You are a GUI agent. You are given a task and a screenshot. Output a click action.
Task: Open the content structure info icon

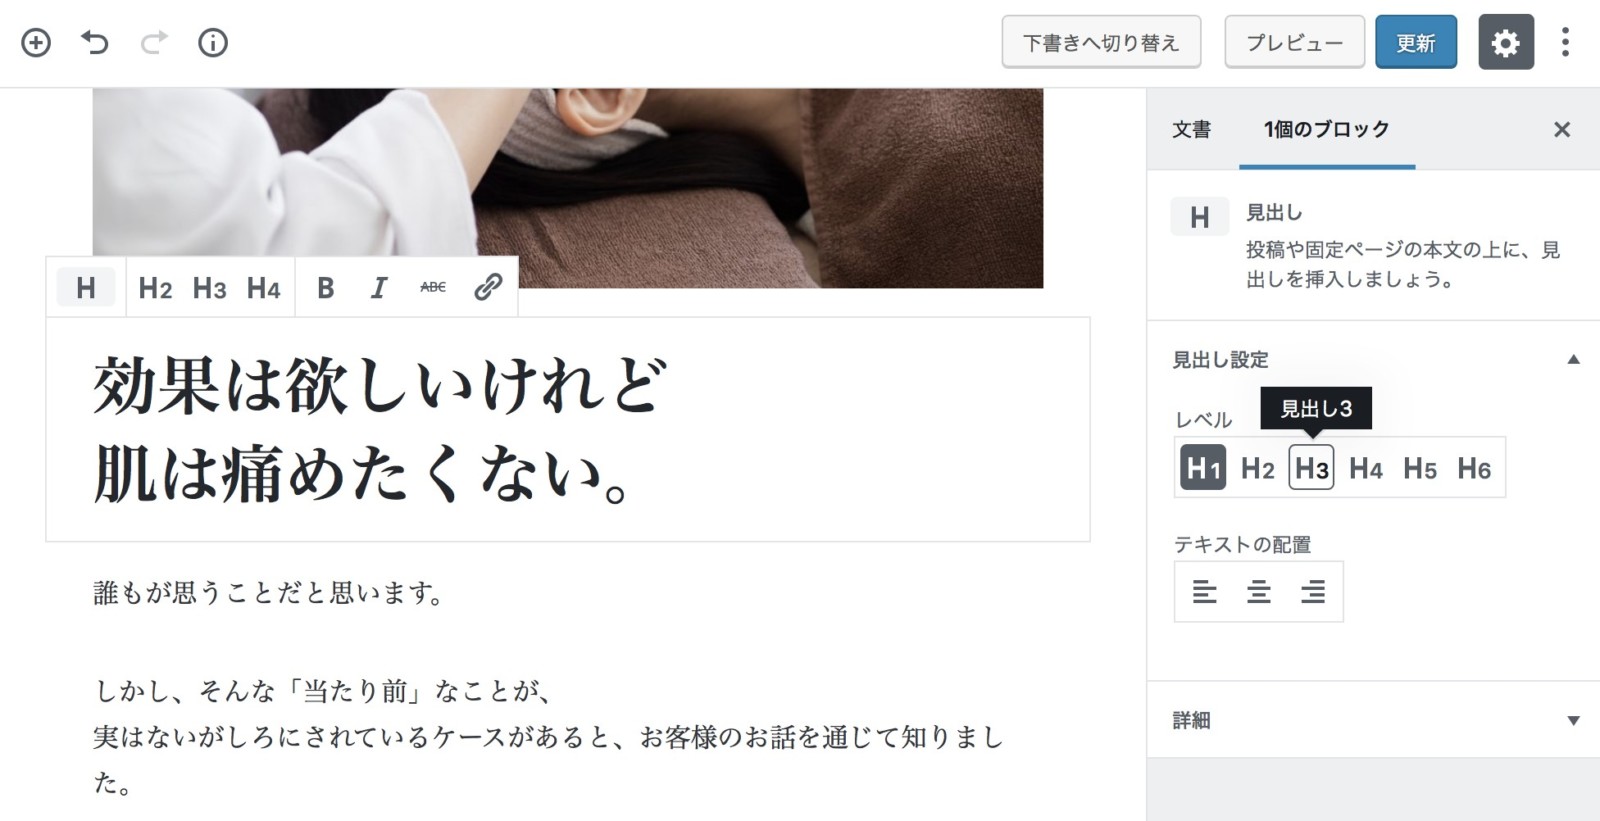213,43
